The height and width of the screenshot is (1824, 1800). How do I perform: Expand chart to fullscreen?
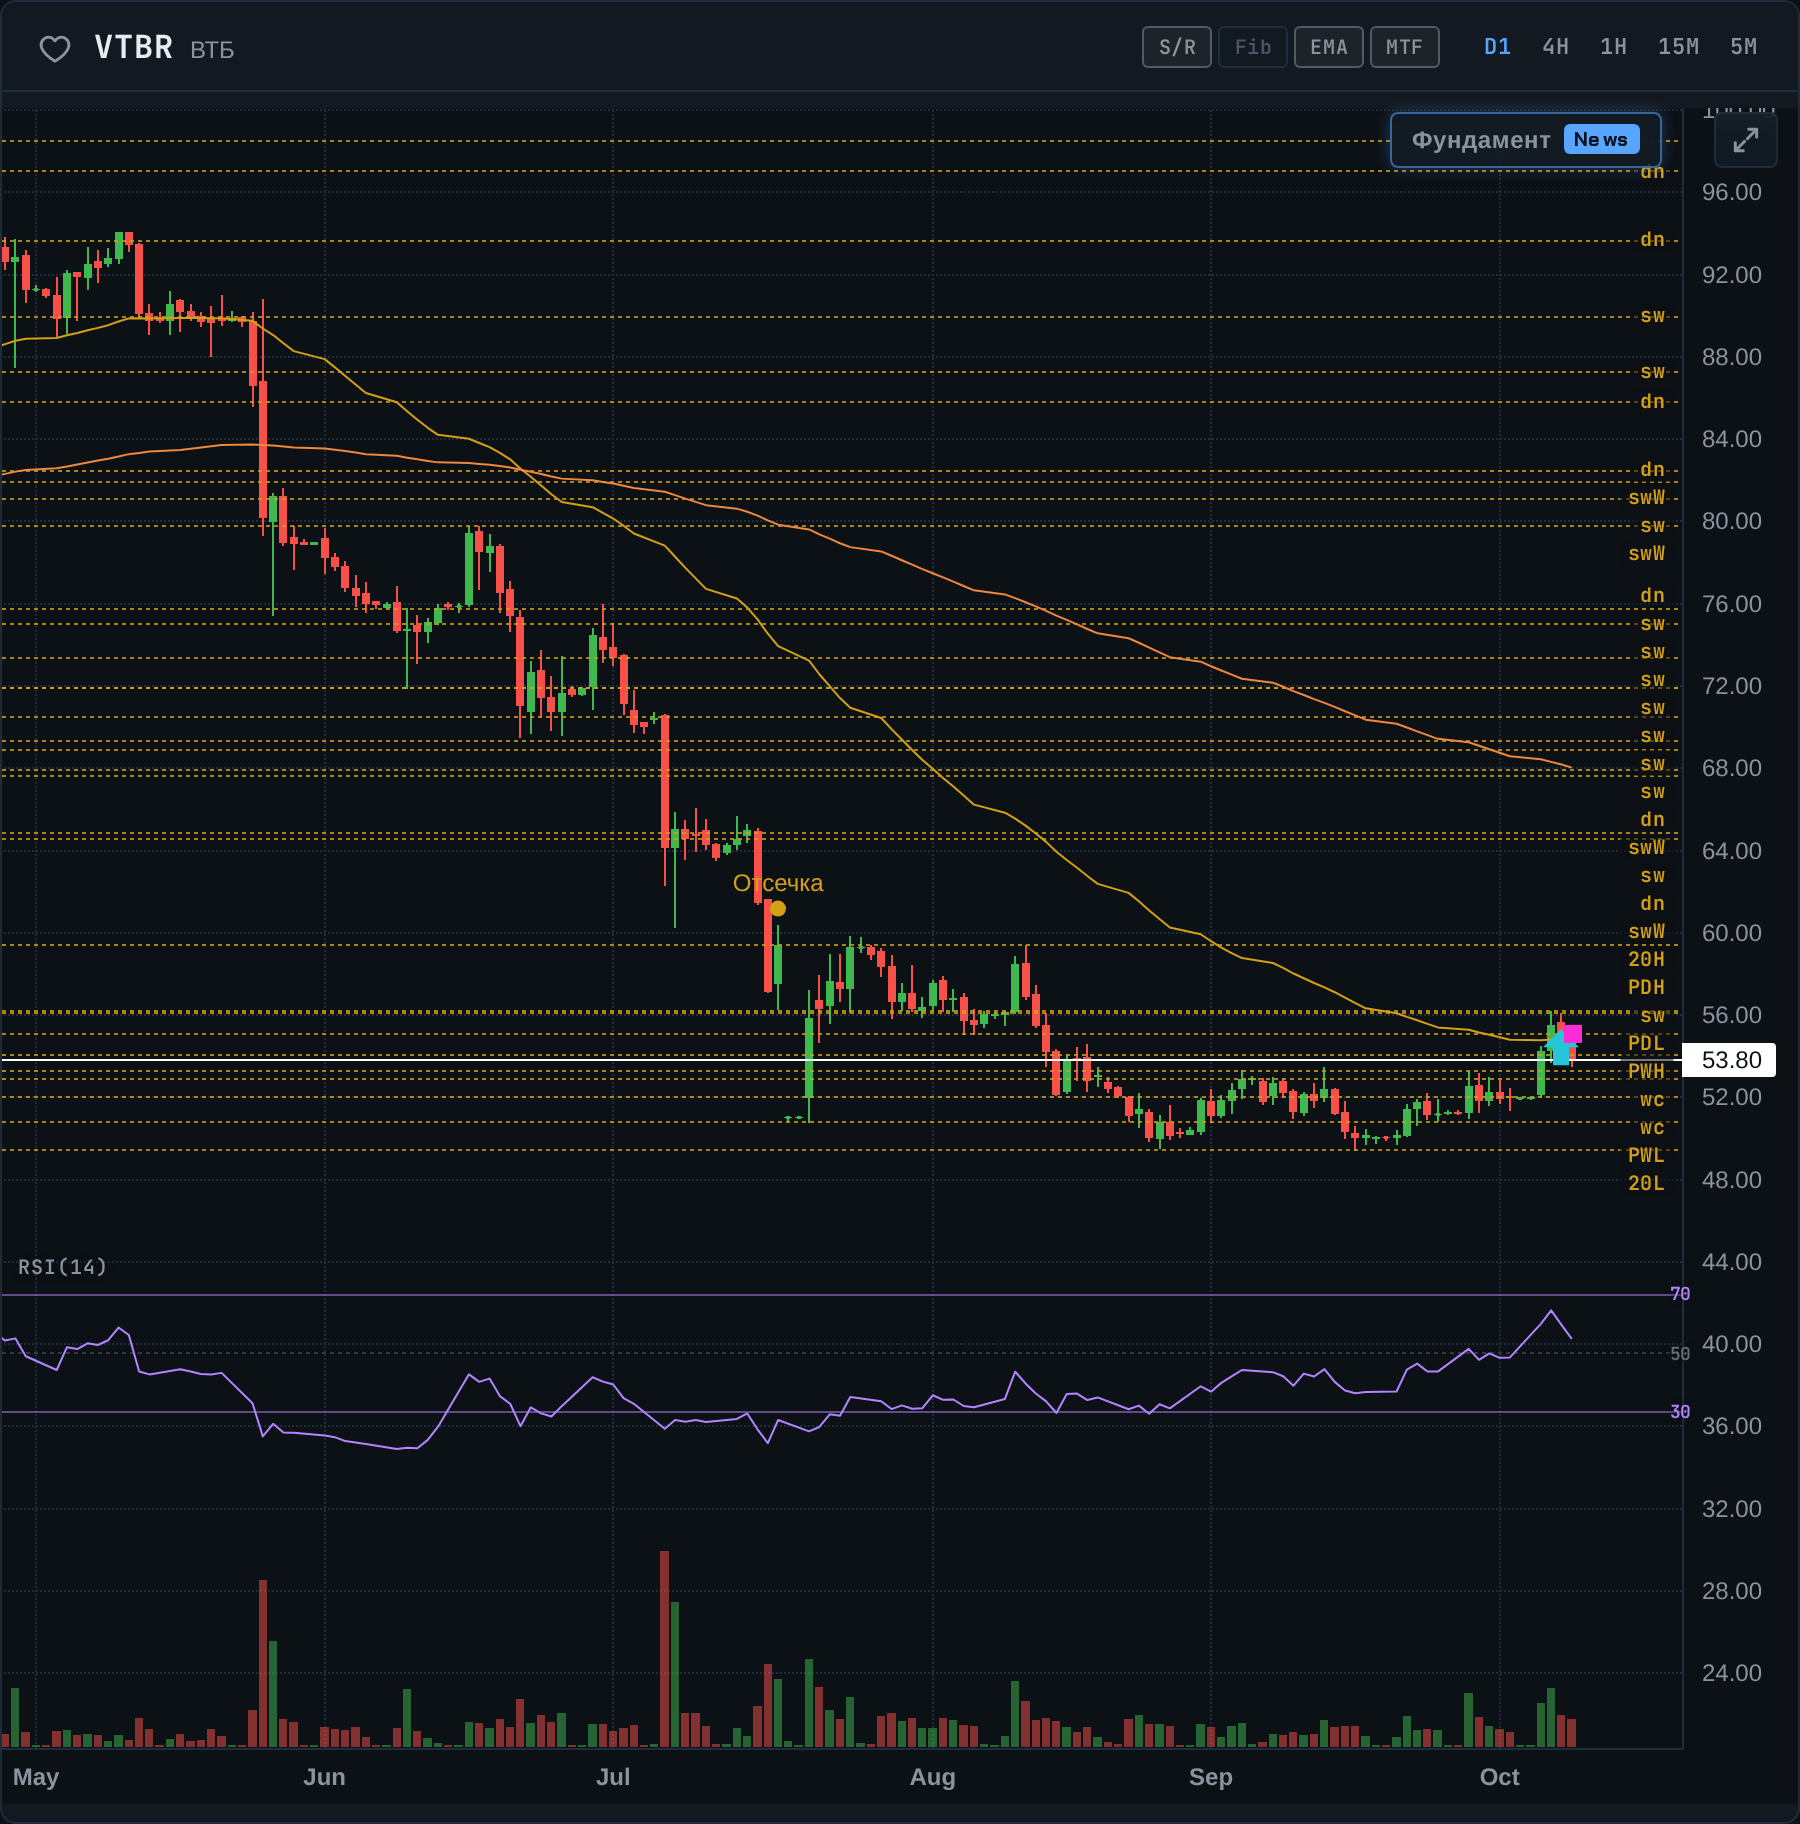pos(1745,140)
